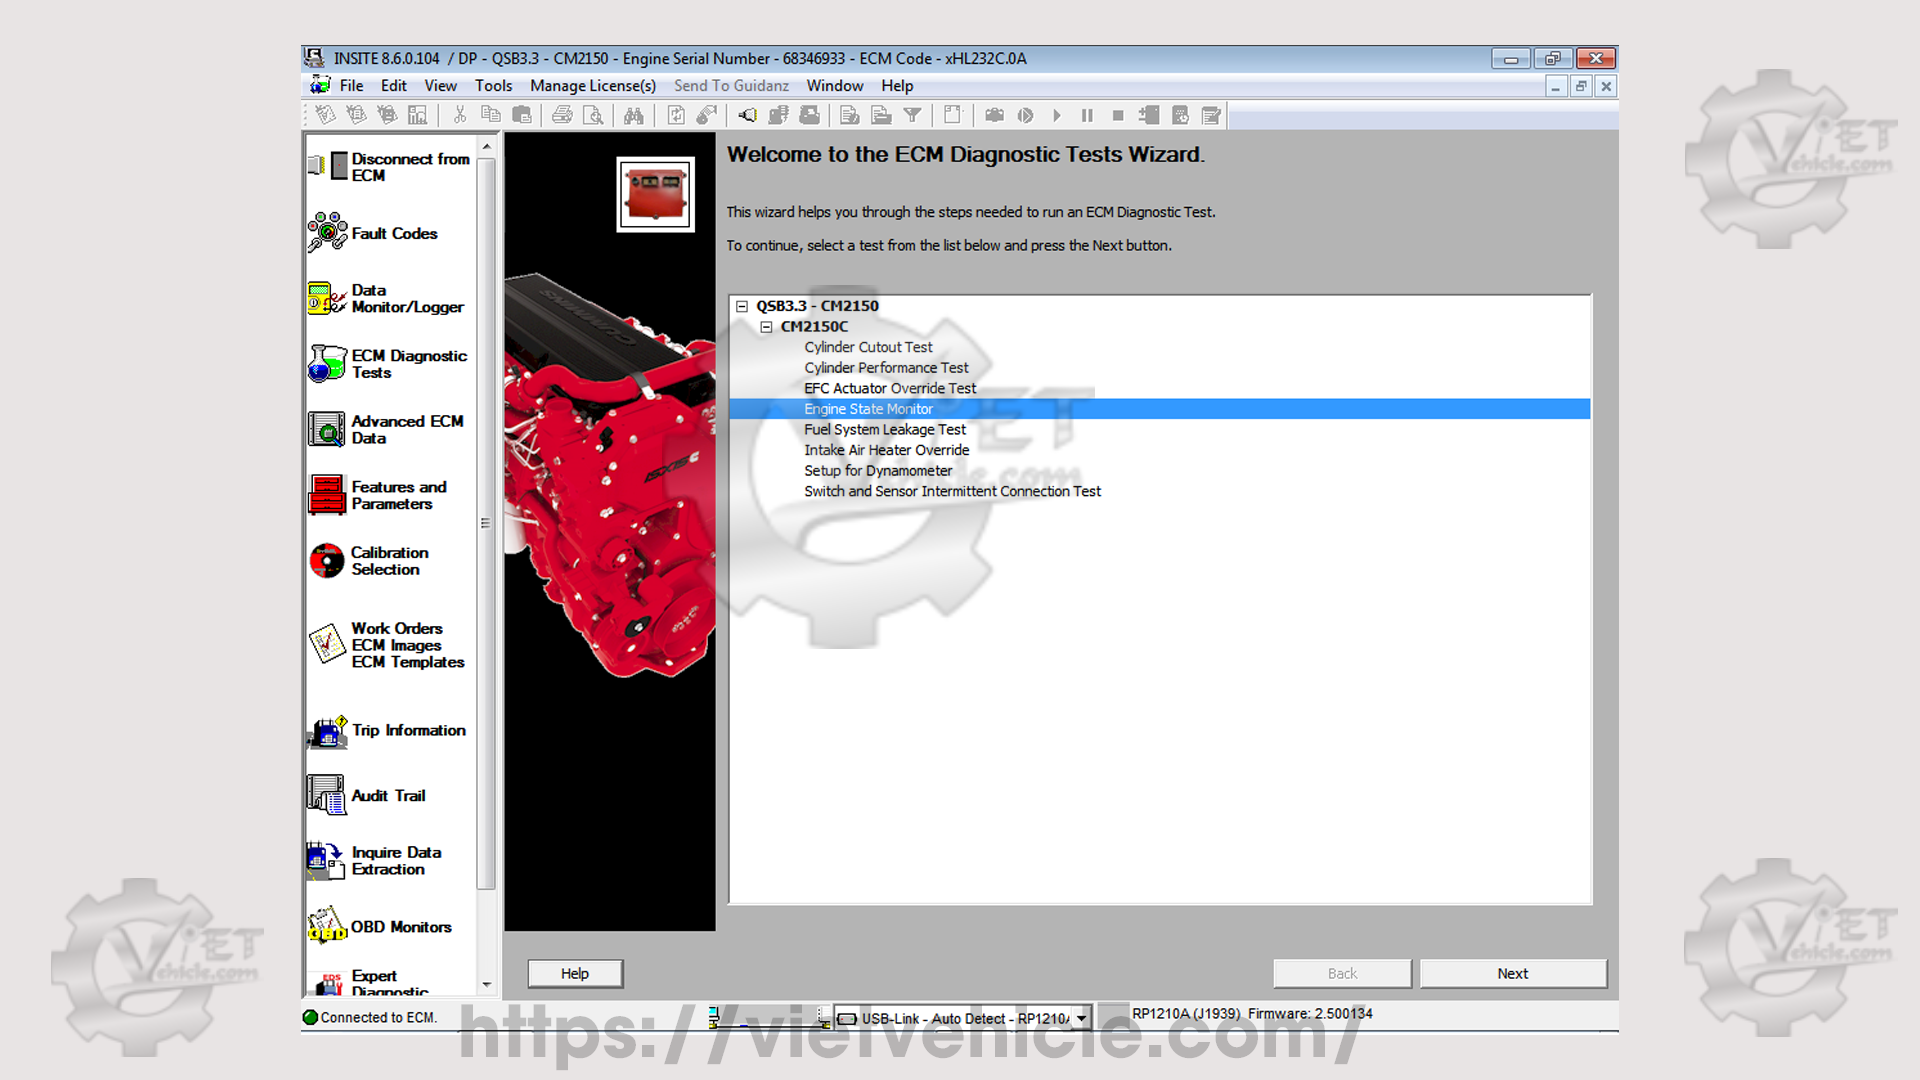The image size is (1920, 1080).
Task: Click the sidebar scroll down arrow
Action: coord(487,984)
